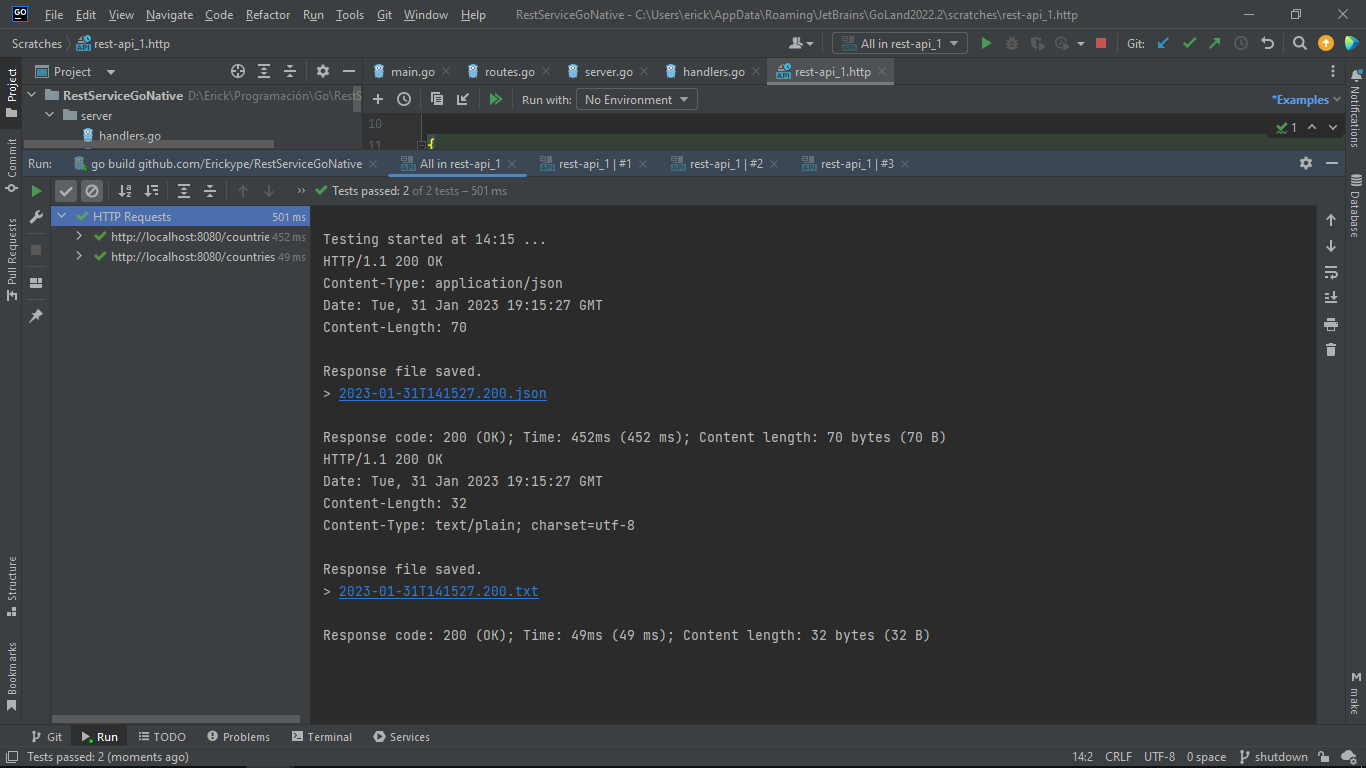The height and width of the screenshot is (768, 1366).
Task: Toggle the Commit tool window stripe
Action: pyautogui.click(x=12, y=164)
